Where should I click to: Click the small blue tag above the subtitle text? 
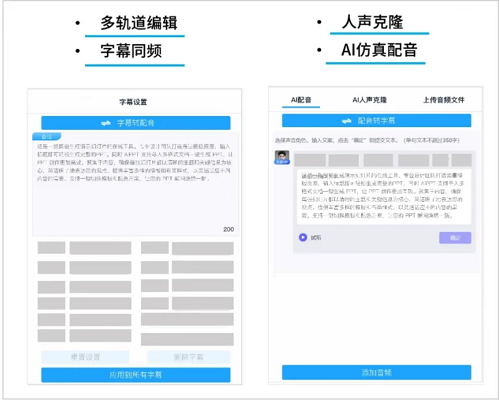pyautogui.click(x=47, y=136)
